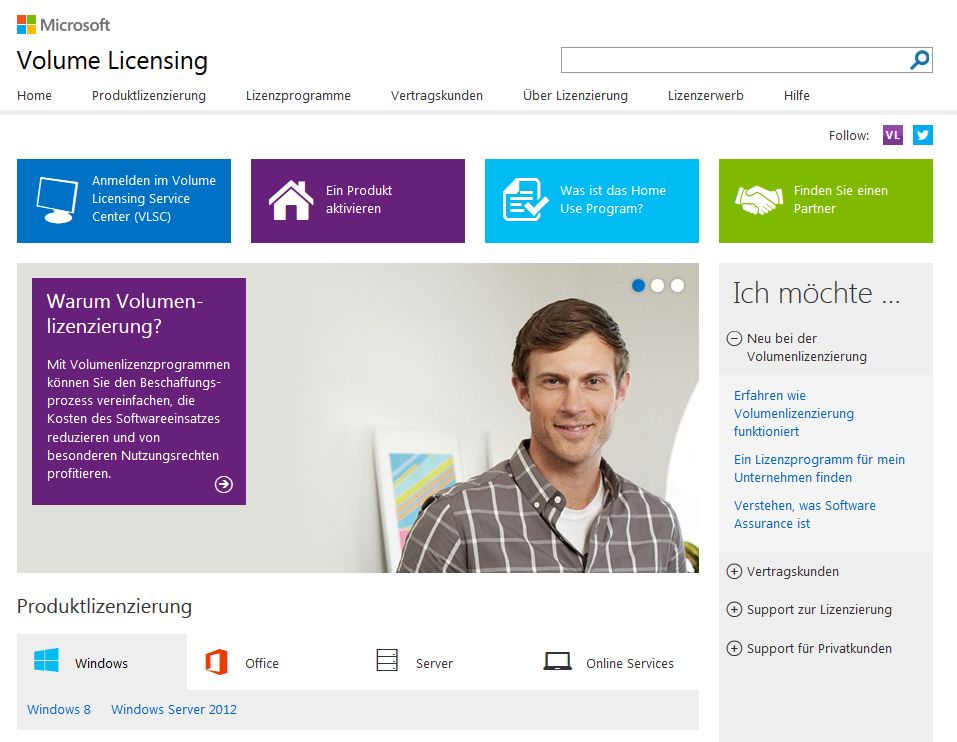Open the Finden Sie einen Partner tile
This screenshot has height=742, width=957.
pyautogui.click(x=826, y=201)
